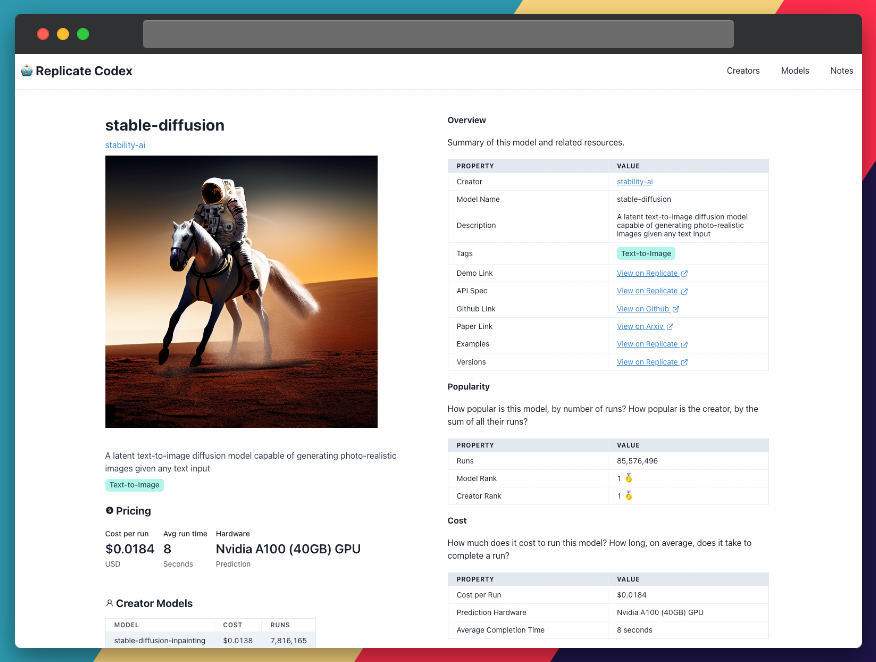Click the 7,816,165 runs cell in Creator Models
Screen dimensions: 876x662
tap(288, 641)
